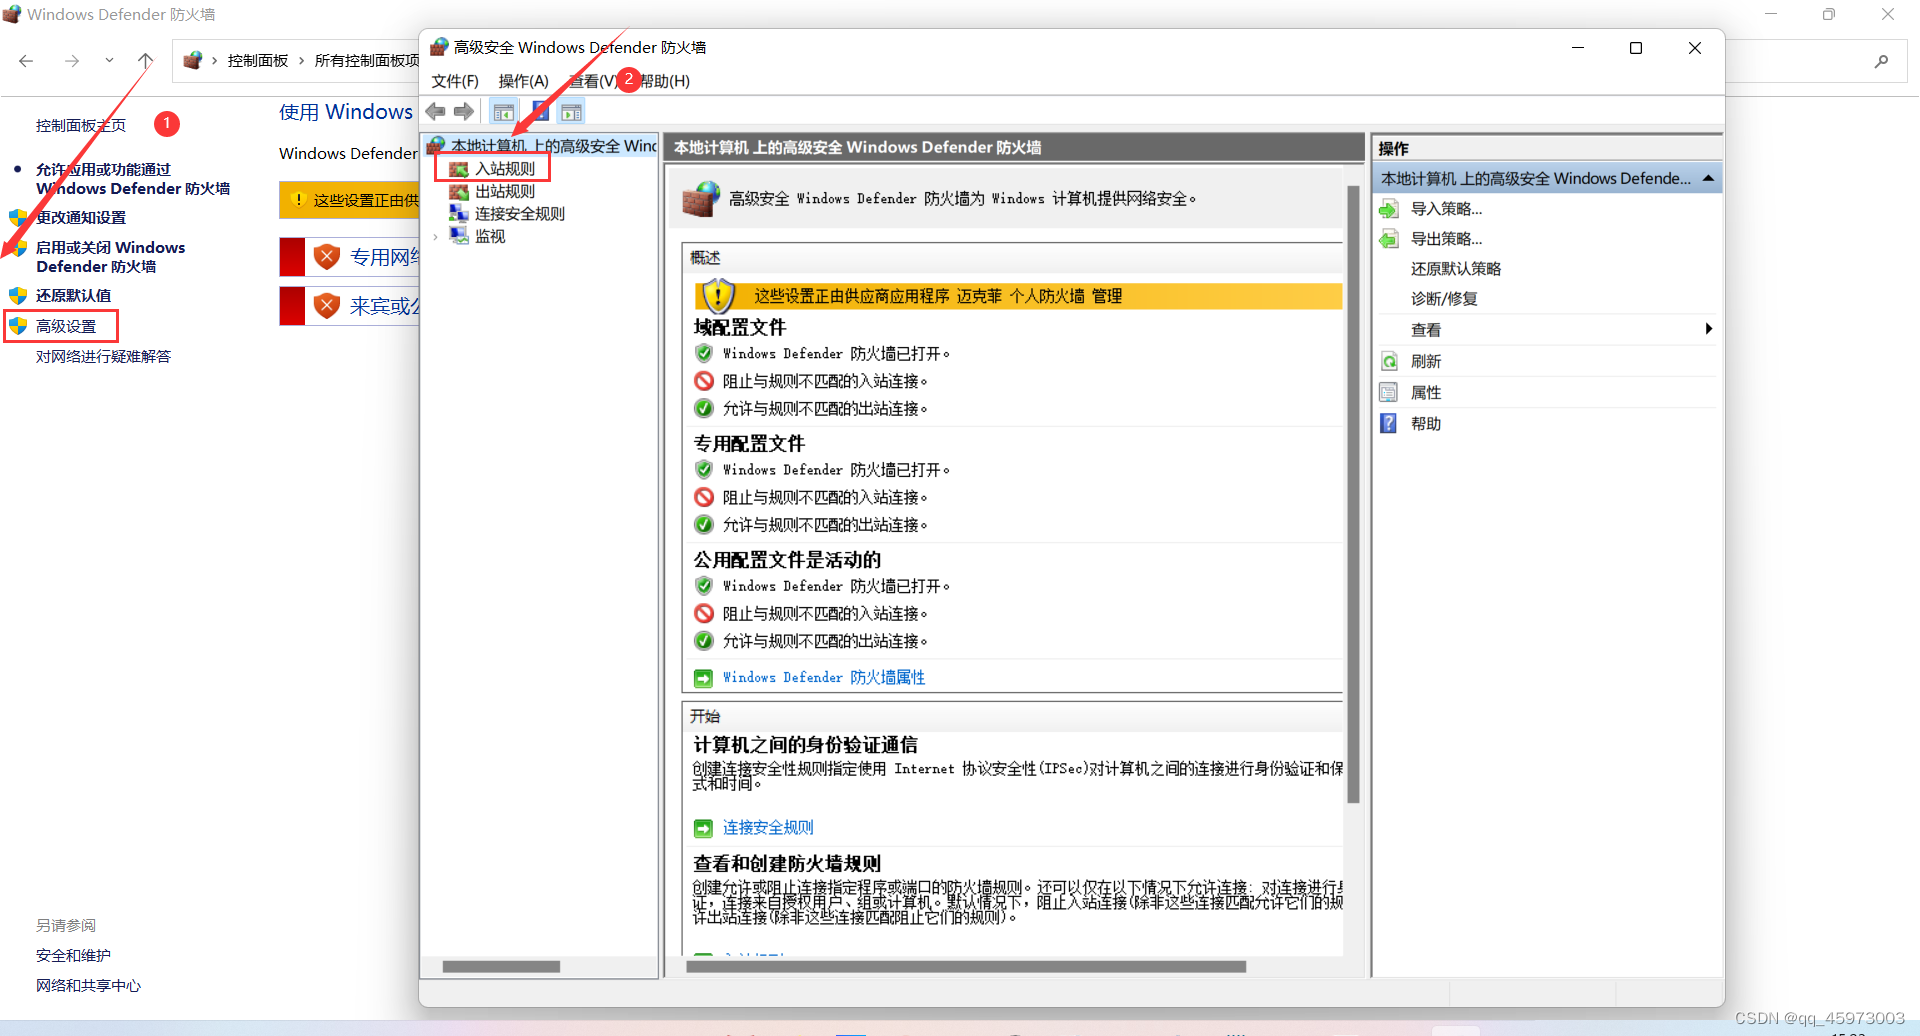
Task: Click the green arrow icon beside Windows Defender 防火墙属性
Action: pyautogui.click(x=703, y=678)
